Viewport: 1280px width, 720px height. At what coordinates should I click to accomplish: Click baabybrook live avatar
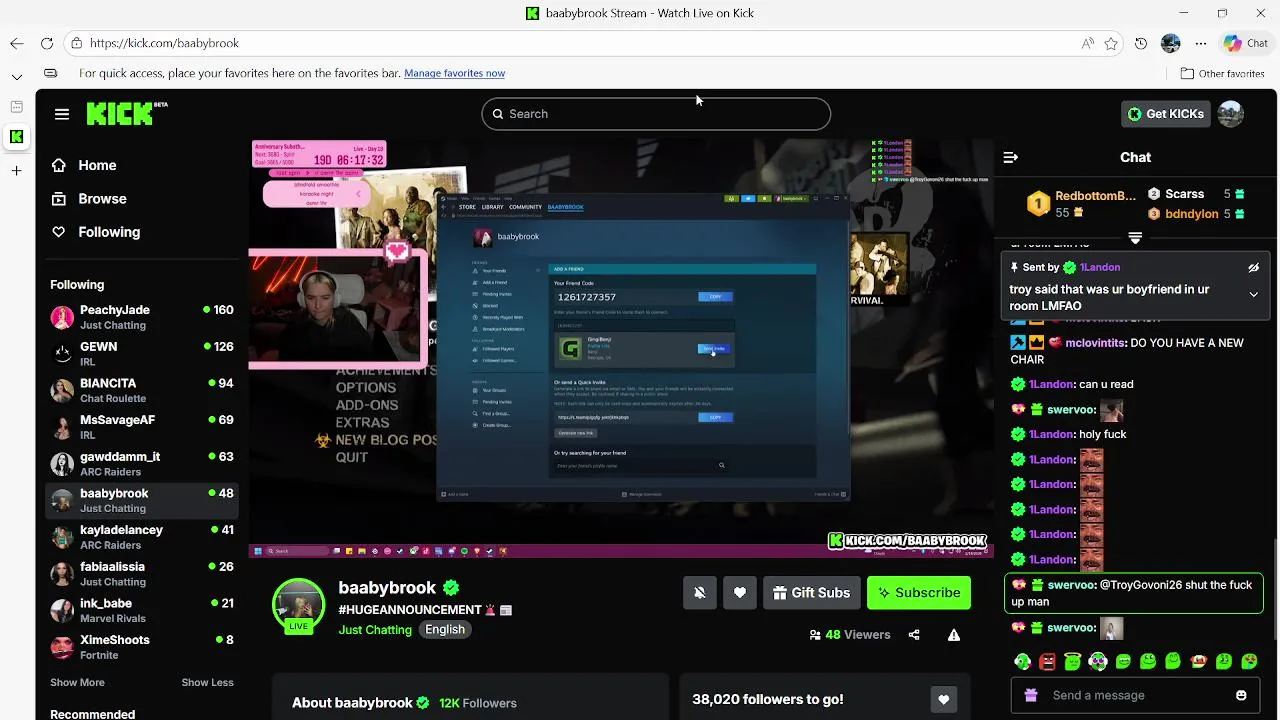(x=298, y=606)
